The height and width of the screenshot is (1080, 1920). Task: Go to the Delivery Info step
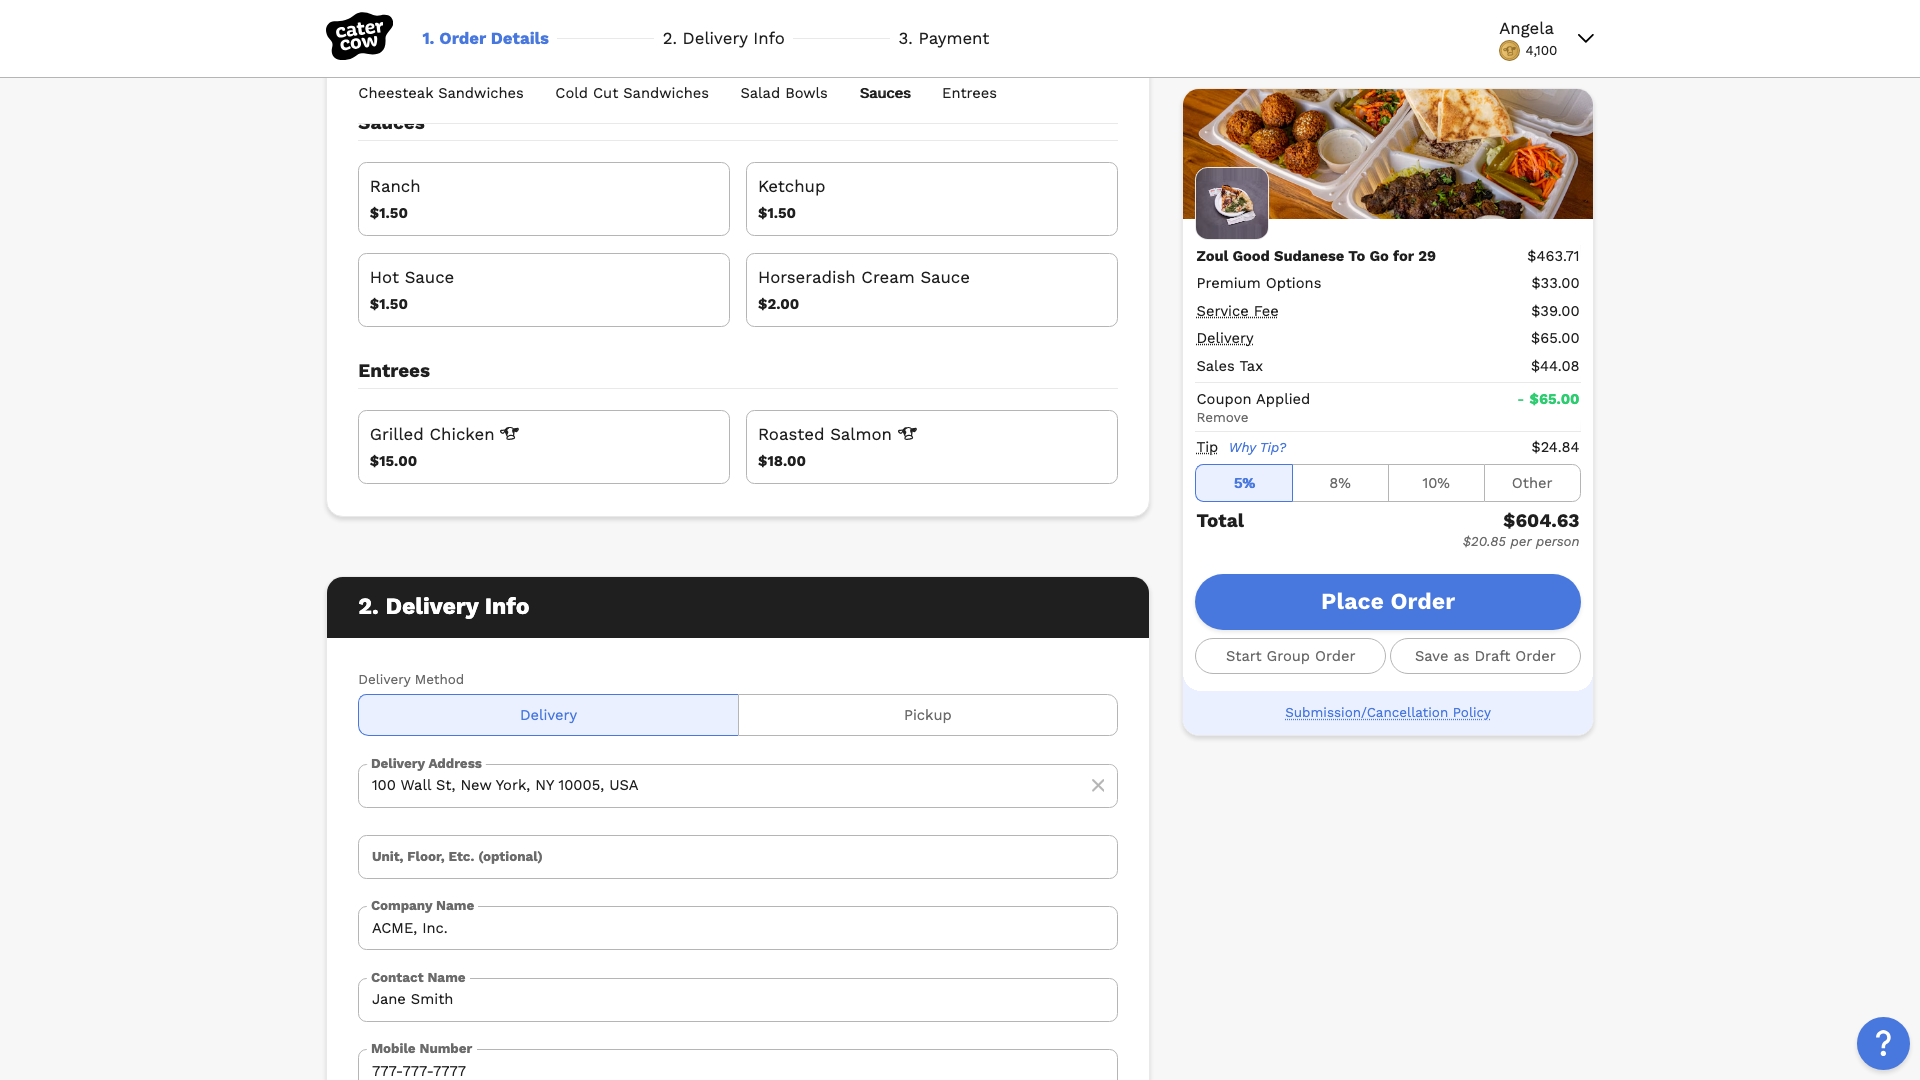click(x=724, y=39)
